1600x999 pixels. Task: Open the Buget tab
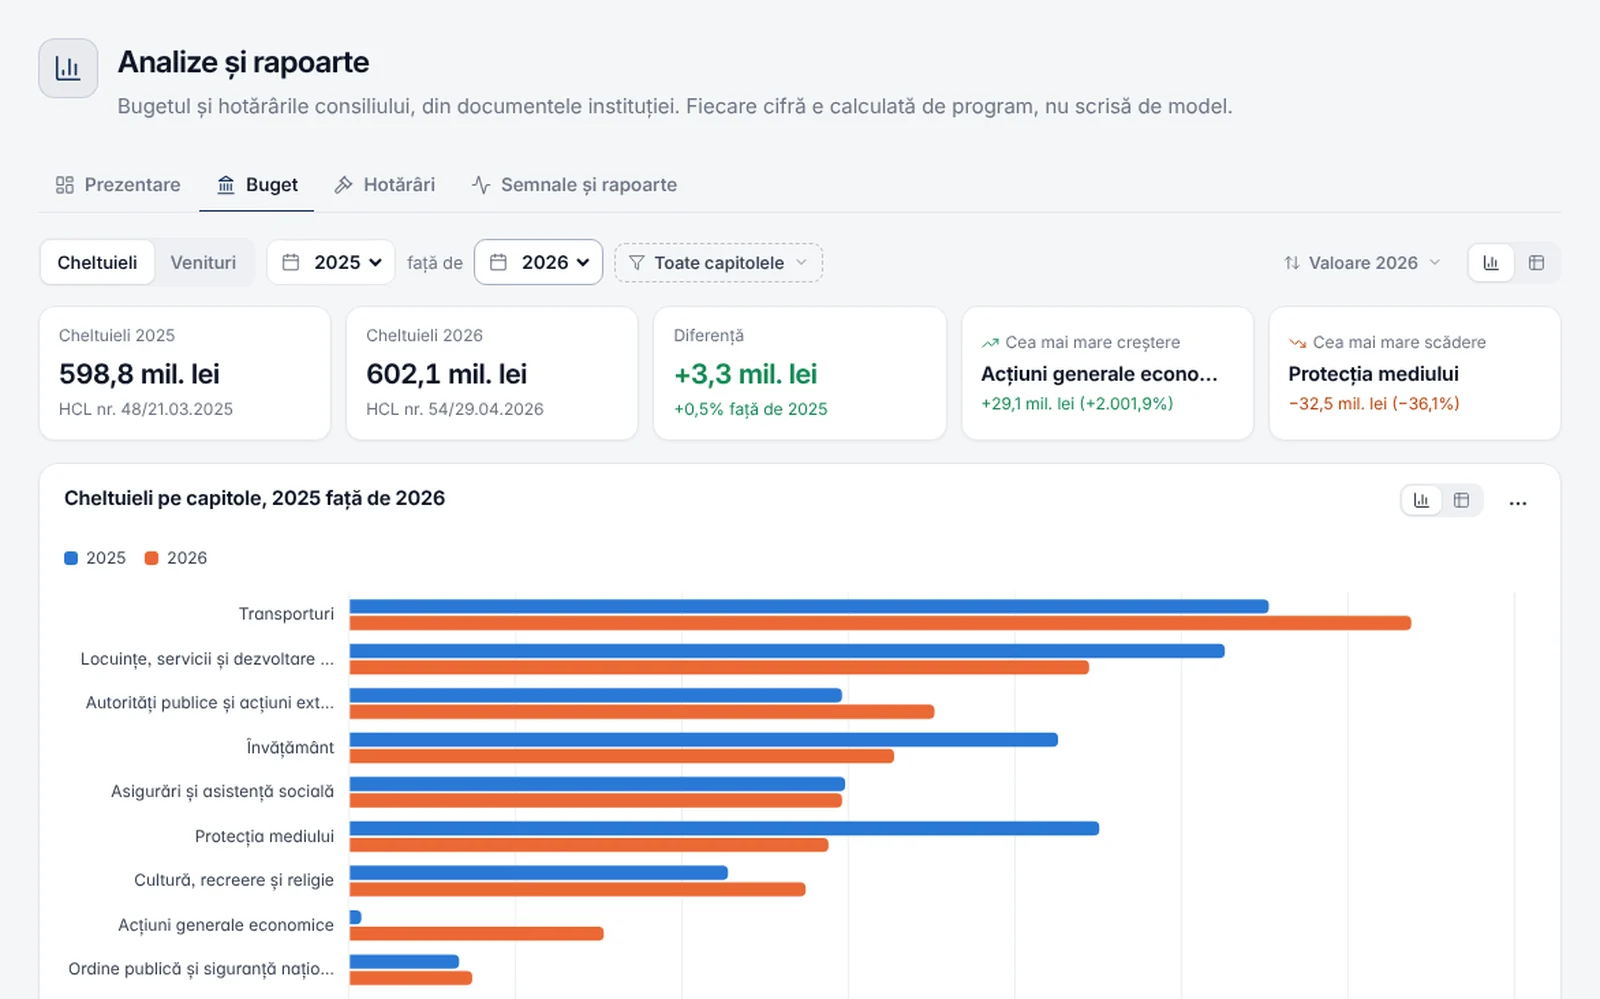pyautogui.click(x=257, y=185)
